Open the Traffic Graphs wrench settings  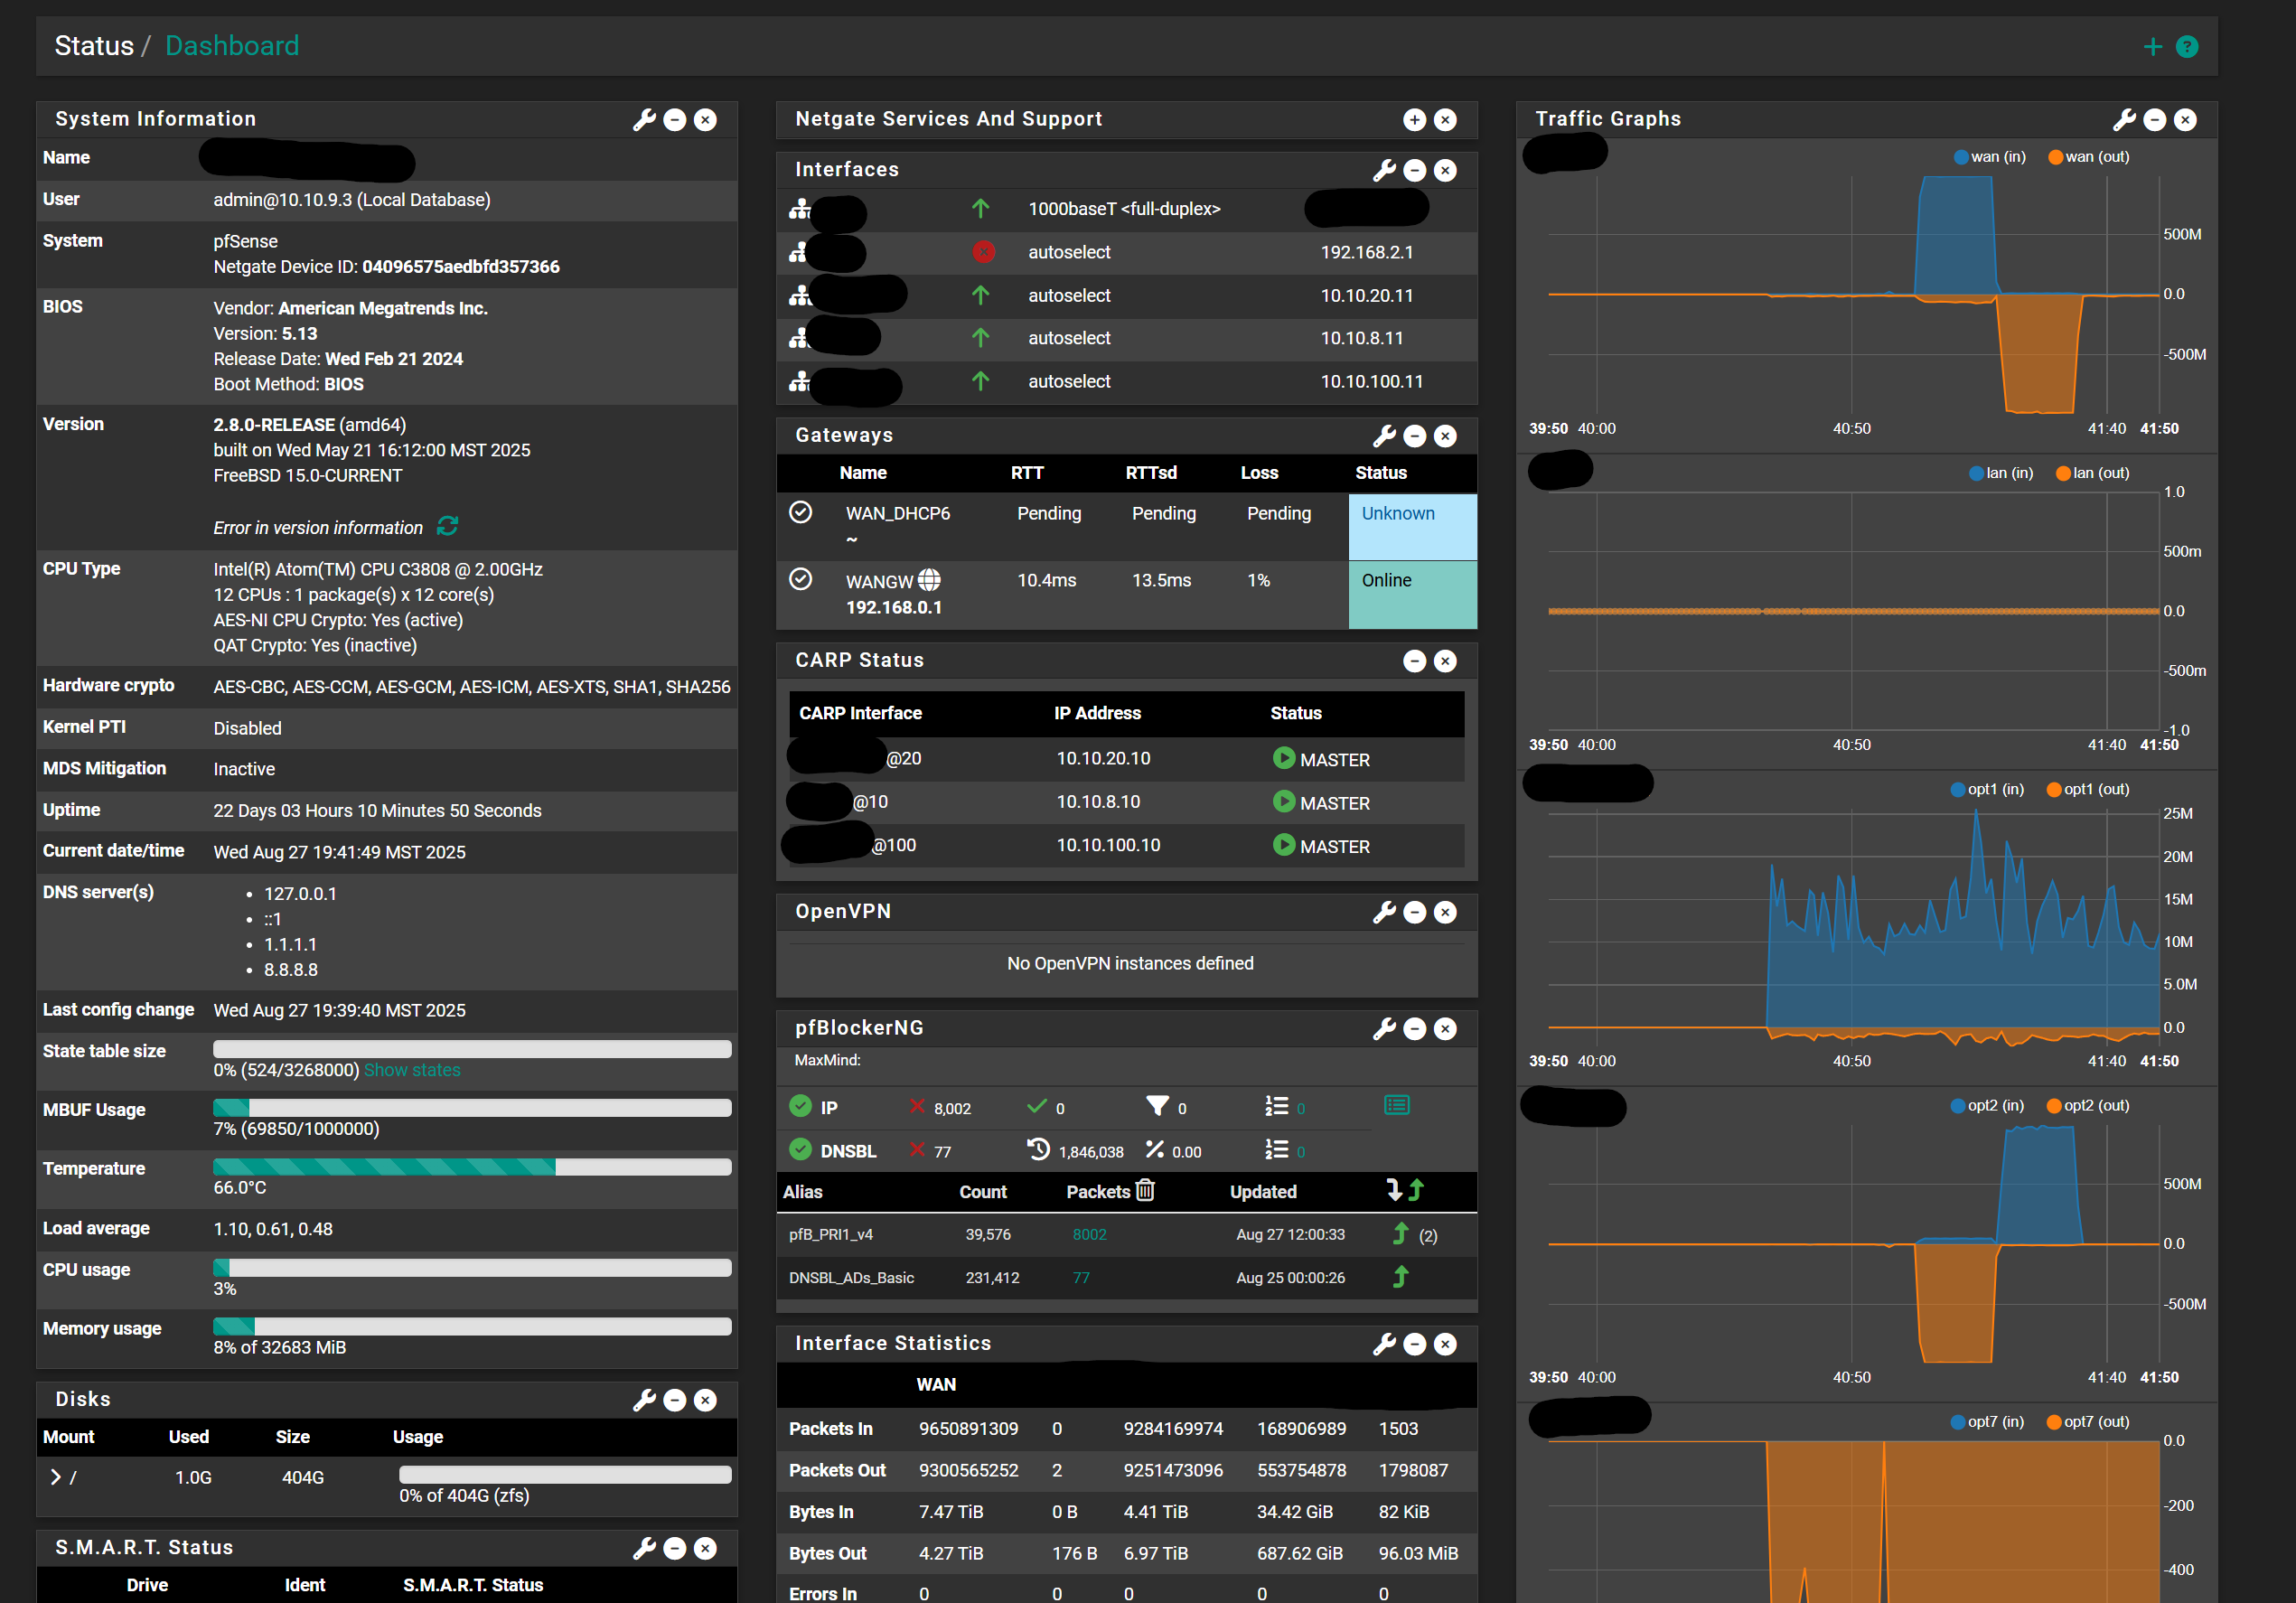(x=2123, y=120)
